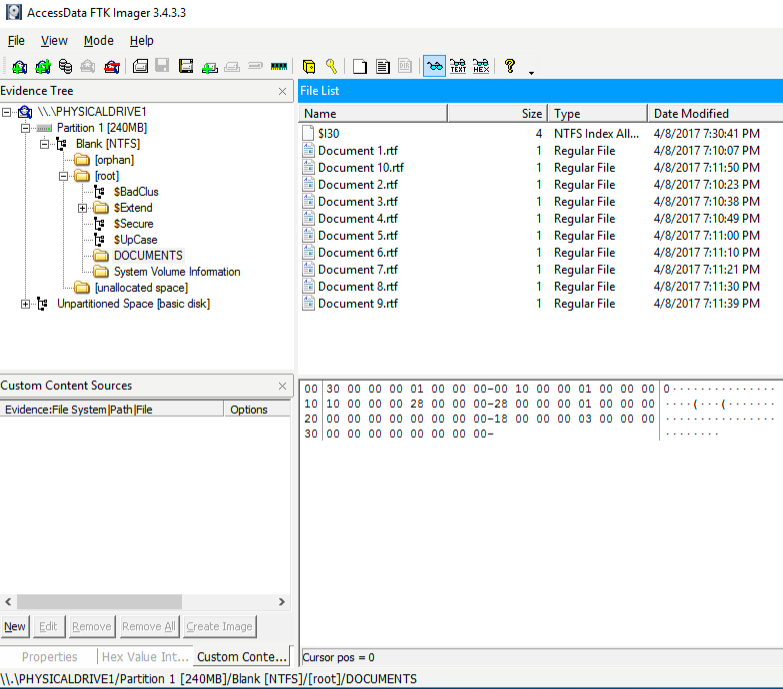Toggle automatic file view glasses icon
Image resolution: width=783 pixels, height=689 pixels.
coord(435,67)
